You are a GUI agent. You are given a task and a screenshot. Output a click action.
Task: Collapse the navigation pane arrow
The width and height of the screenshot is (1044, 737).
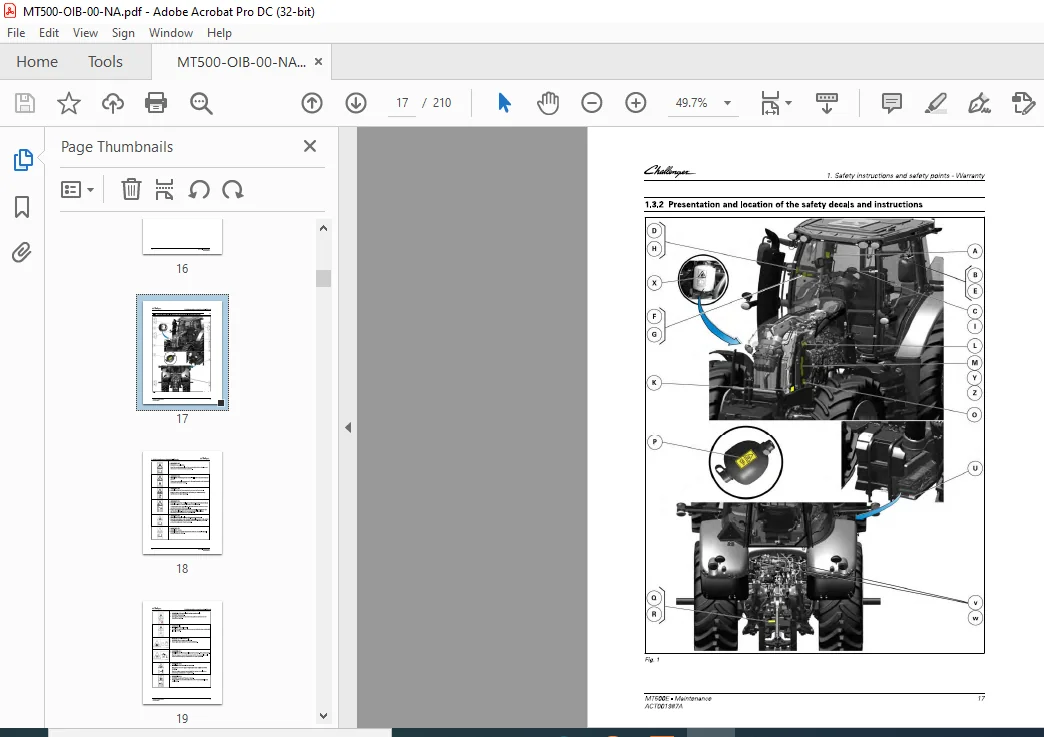pyautogui.click(x=348, y=427)
